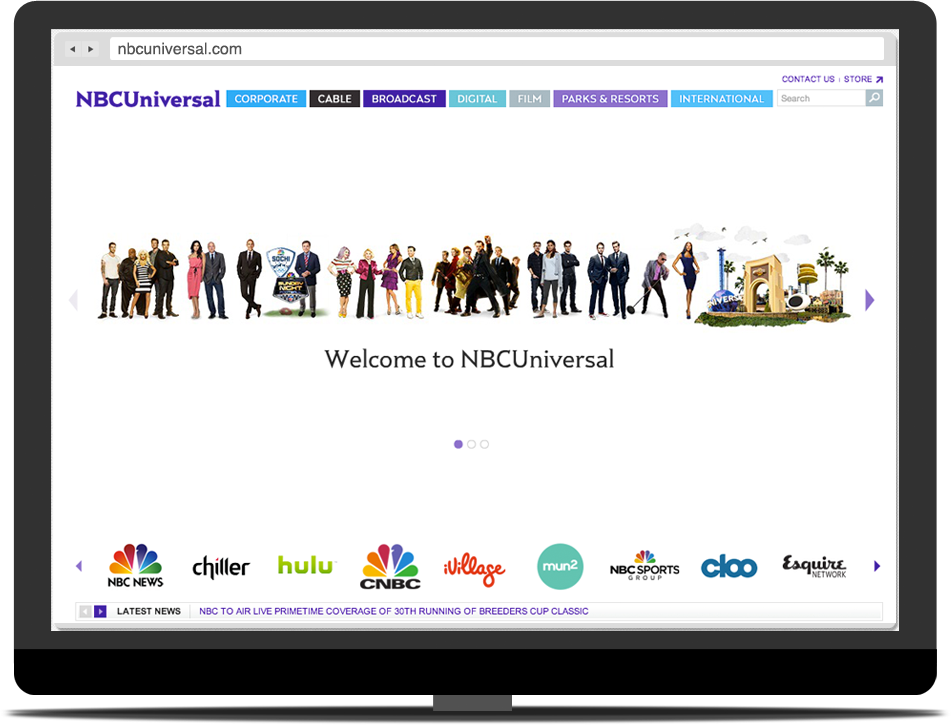The height and width of the screenshot is (725, 951).
Task: Open the NBC News logo
Action: (135, 565)
